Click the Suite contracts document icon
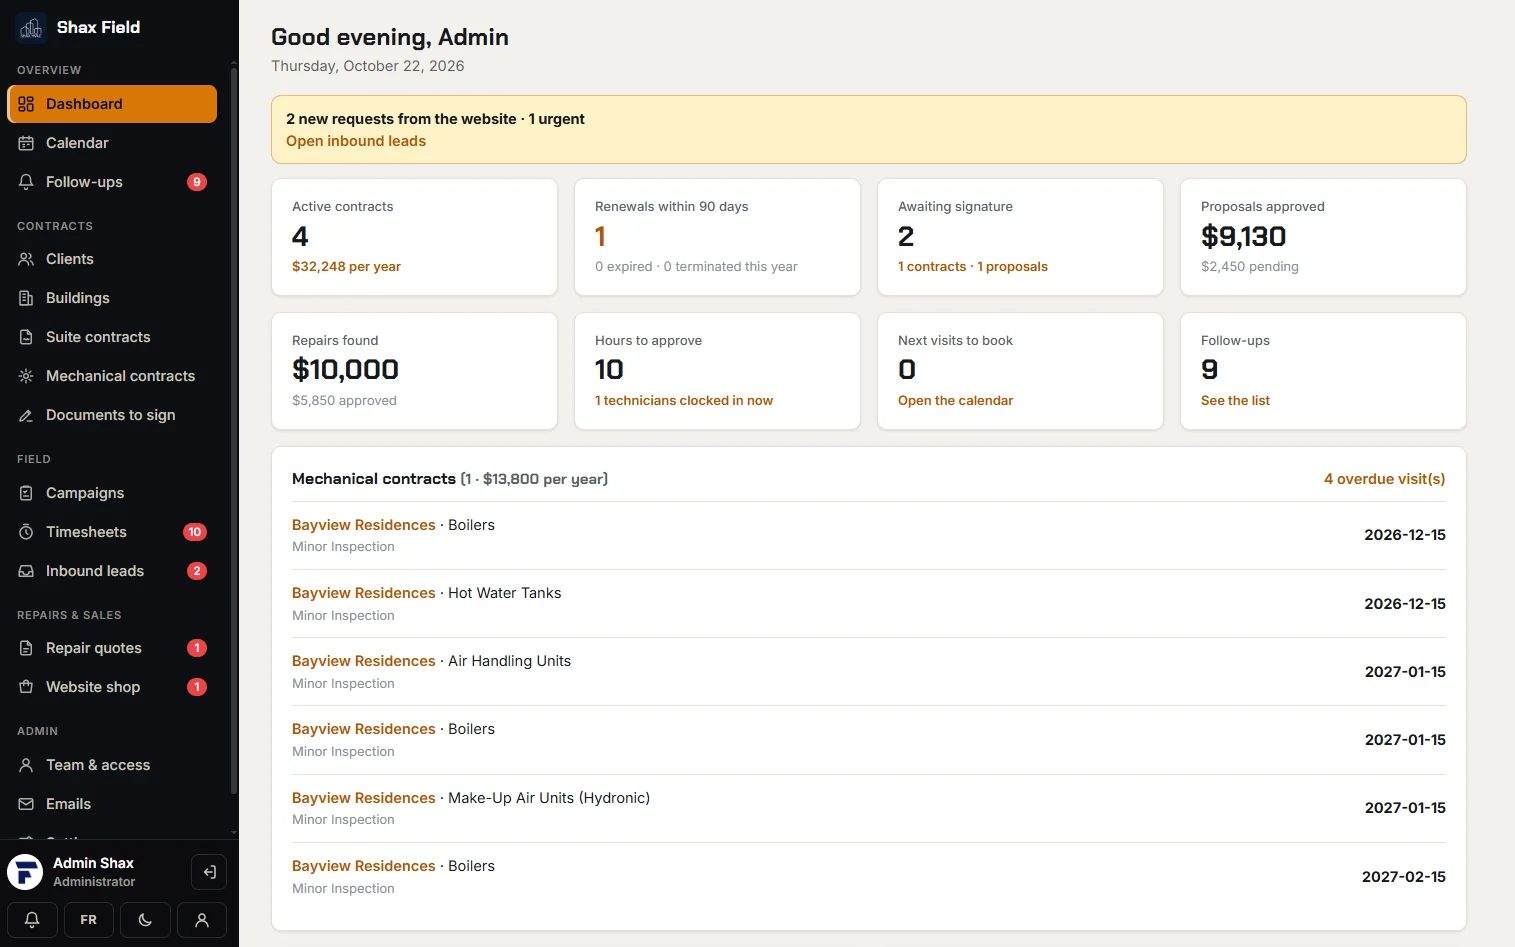 pos(26,337)
